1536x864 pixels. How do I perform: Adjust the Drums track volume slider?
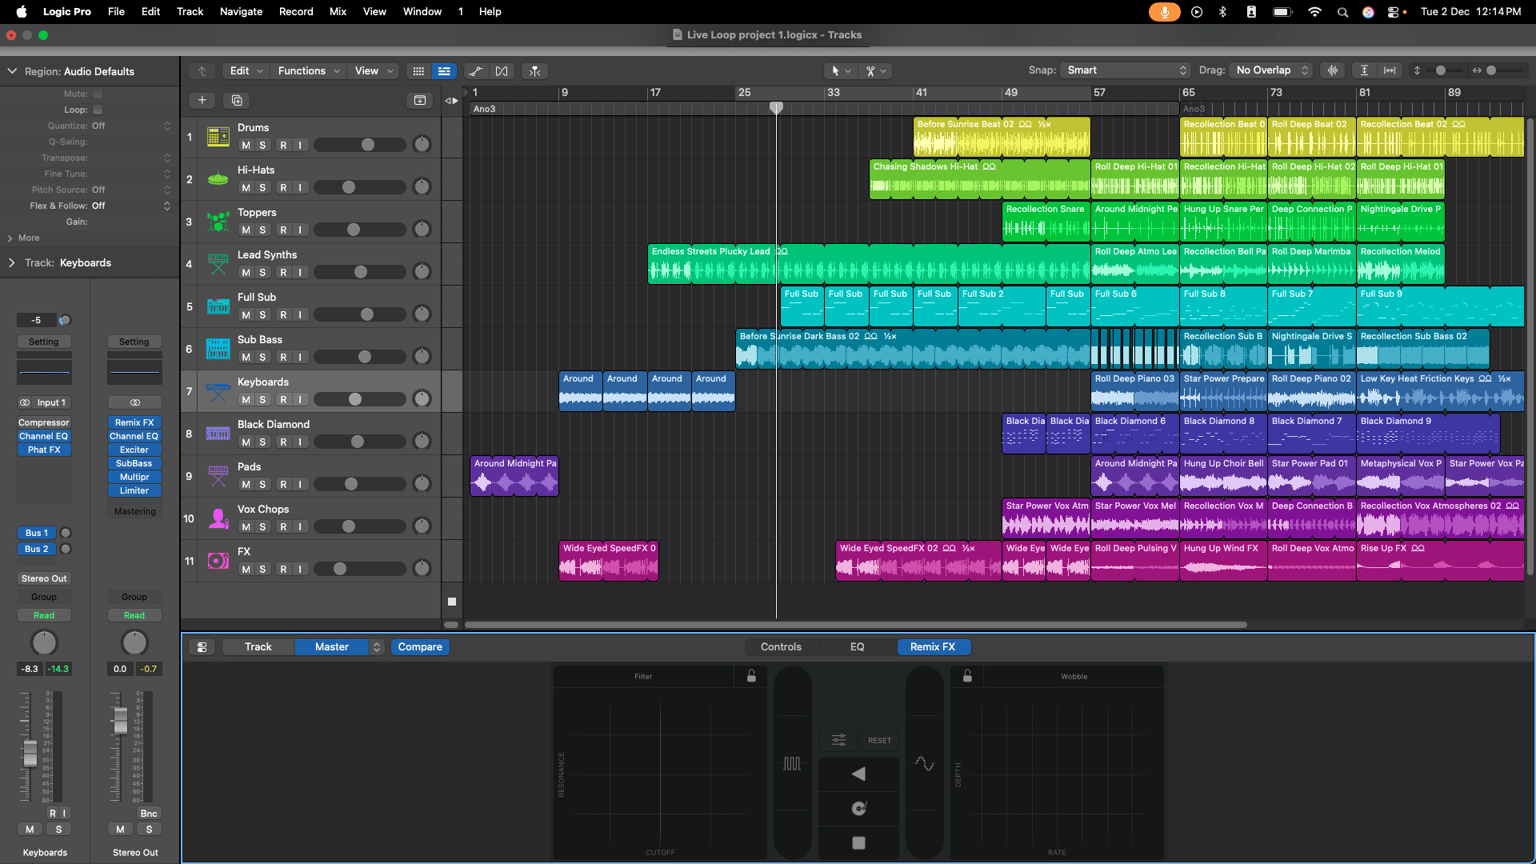click(x=360, y=145)
